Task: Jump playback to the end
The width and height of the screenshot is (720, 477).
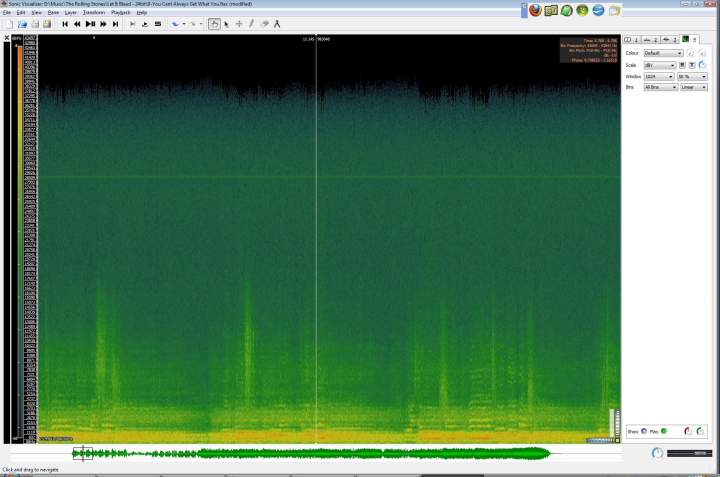Action: 115,24
